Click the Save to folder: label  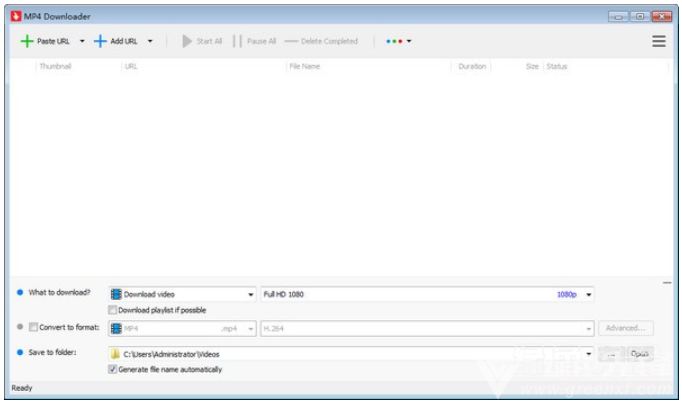click(x=52, y=352)
